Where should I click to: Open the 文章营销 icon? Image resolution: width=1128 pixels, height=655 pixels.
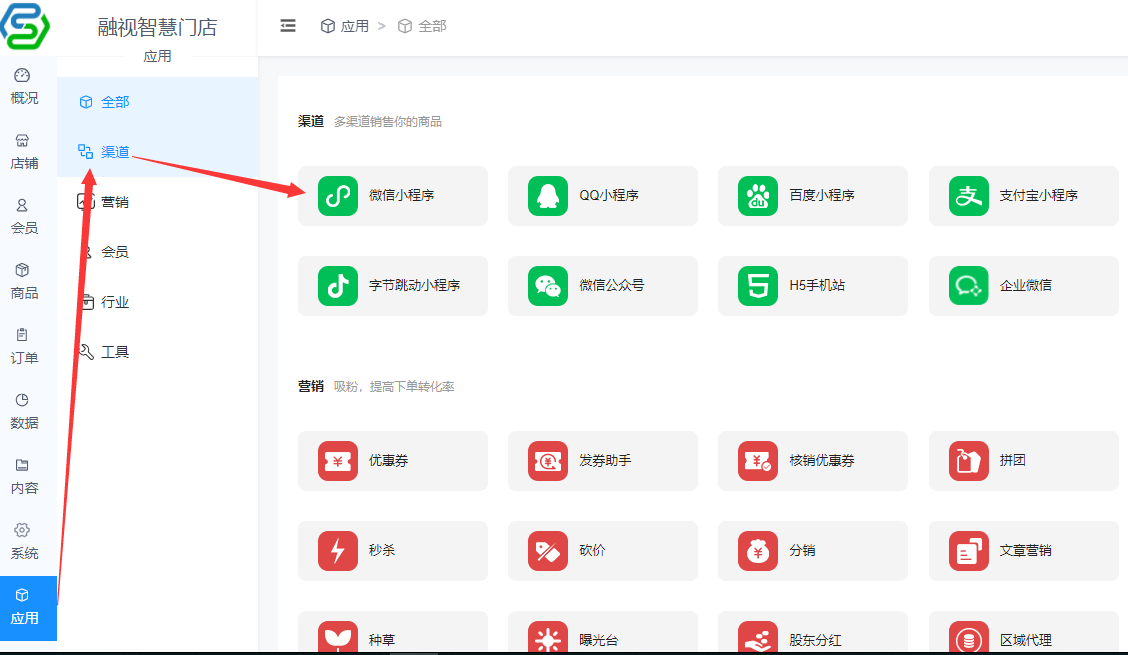[968, 551]
